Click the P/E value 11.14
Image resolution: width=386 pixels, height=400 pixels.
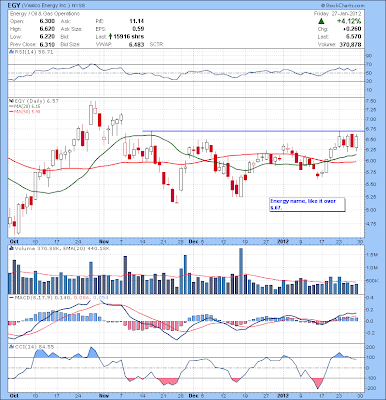137,21
